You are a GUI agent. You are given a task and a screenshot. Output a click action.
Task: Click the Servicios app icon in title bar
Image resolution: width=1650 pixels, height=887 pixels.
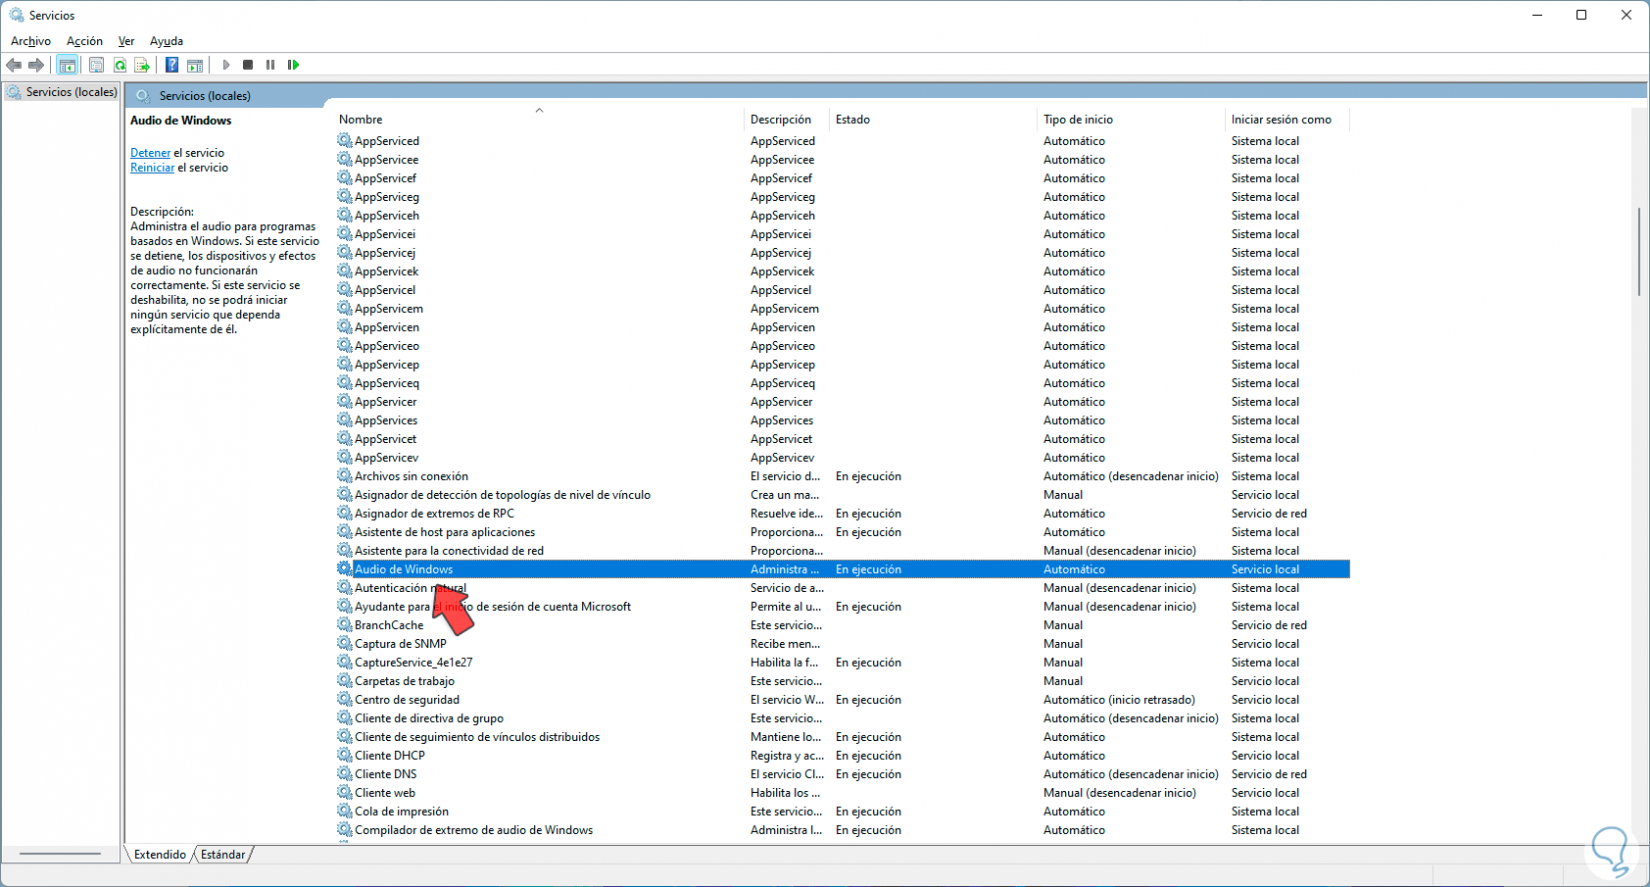(16, 15)
